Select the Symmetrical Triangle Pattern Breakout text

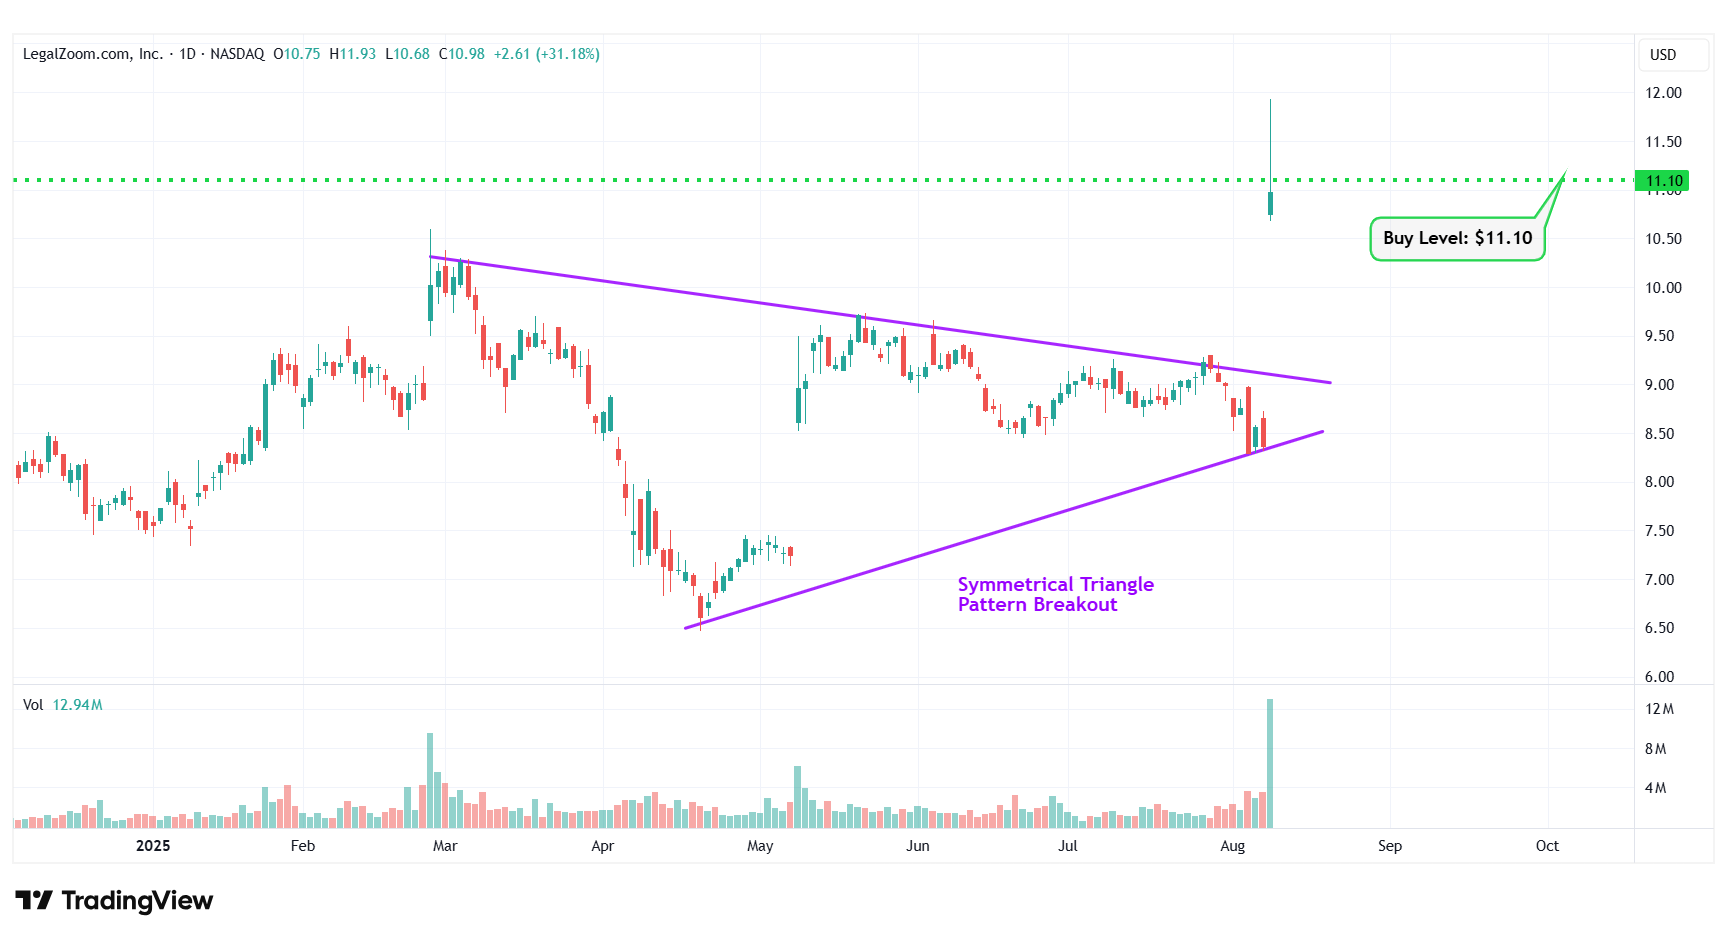(1056, 595)
